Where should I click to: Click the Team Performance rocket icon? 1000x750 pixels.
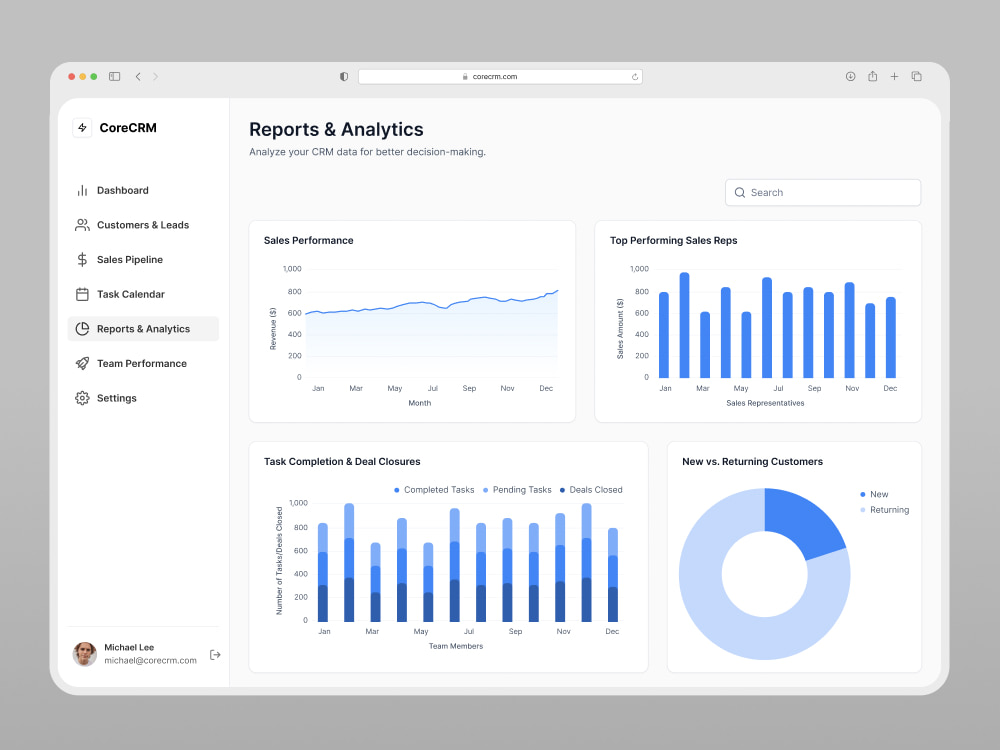[x=82, y=364]
